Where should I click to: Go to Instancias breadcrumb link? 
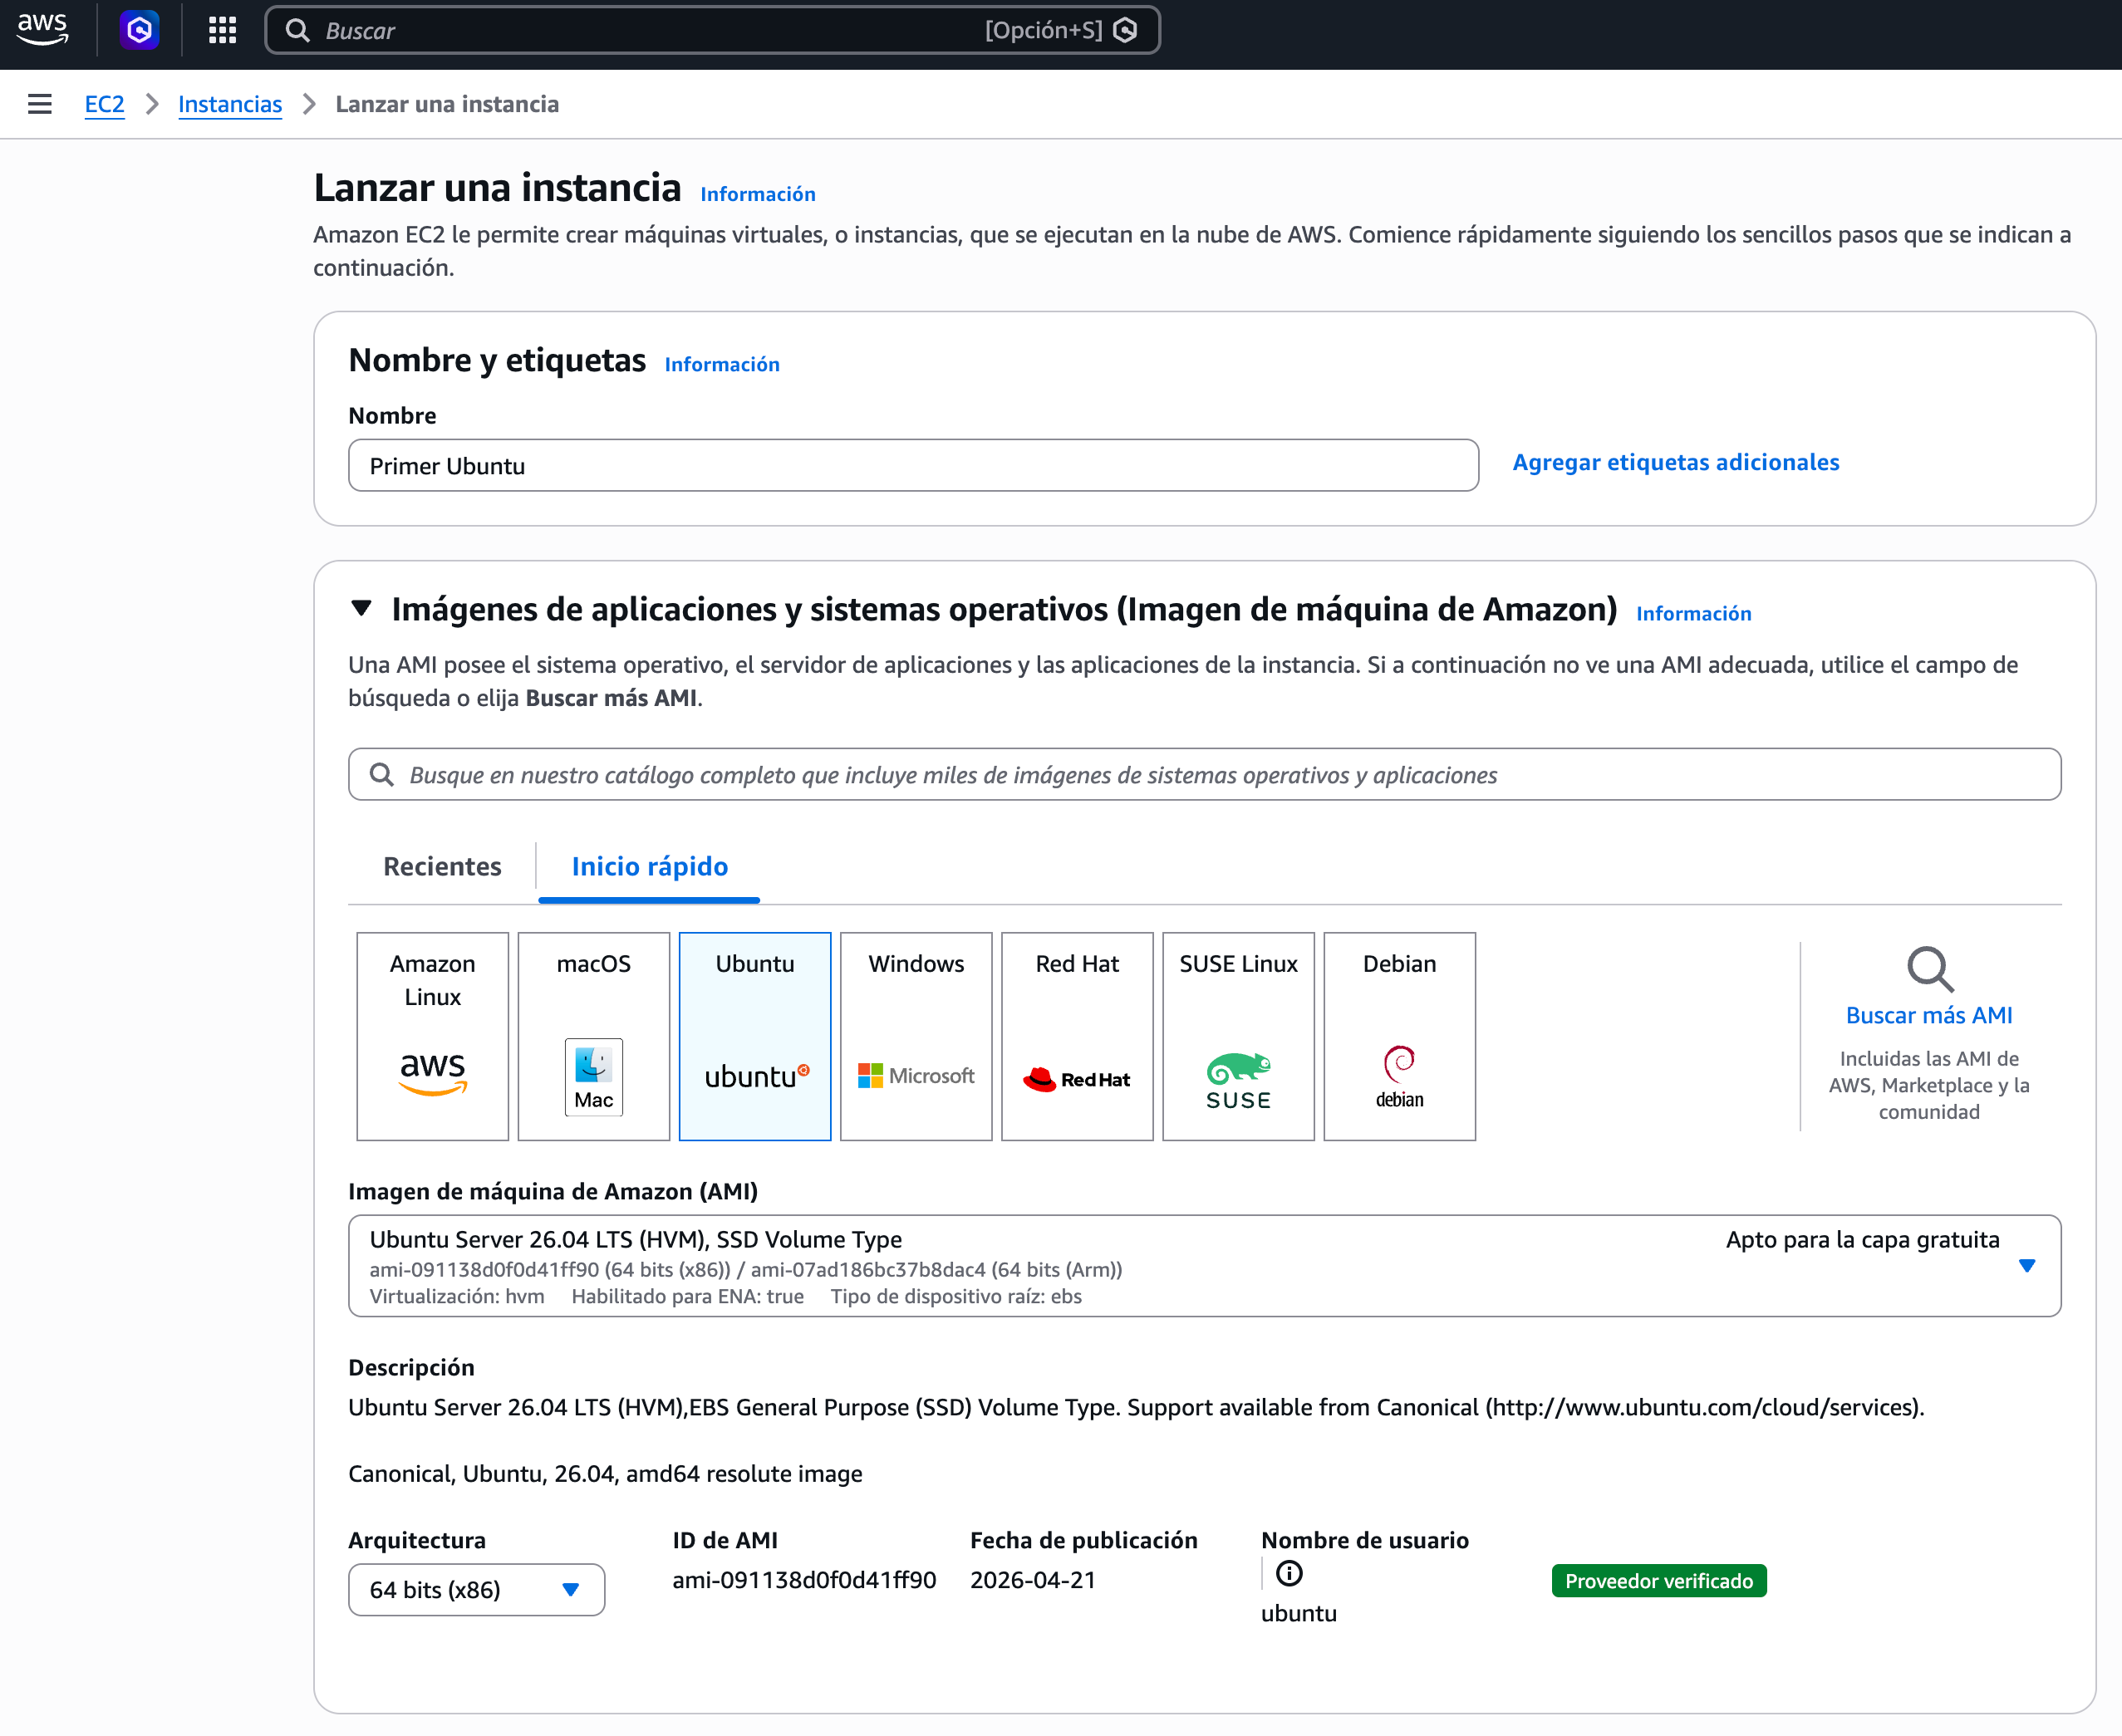(x=230, y=104)
